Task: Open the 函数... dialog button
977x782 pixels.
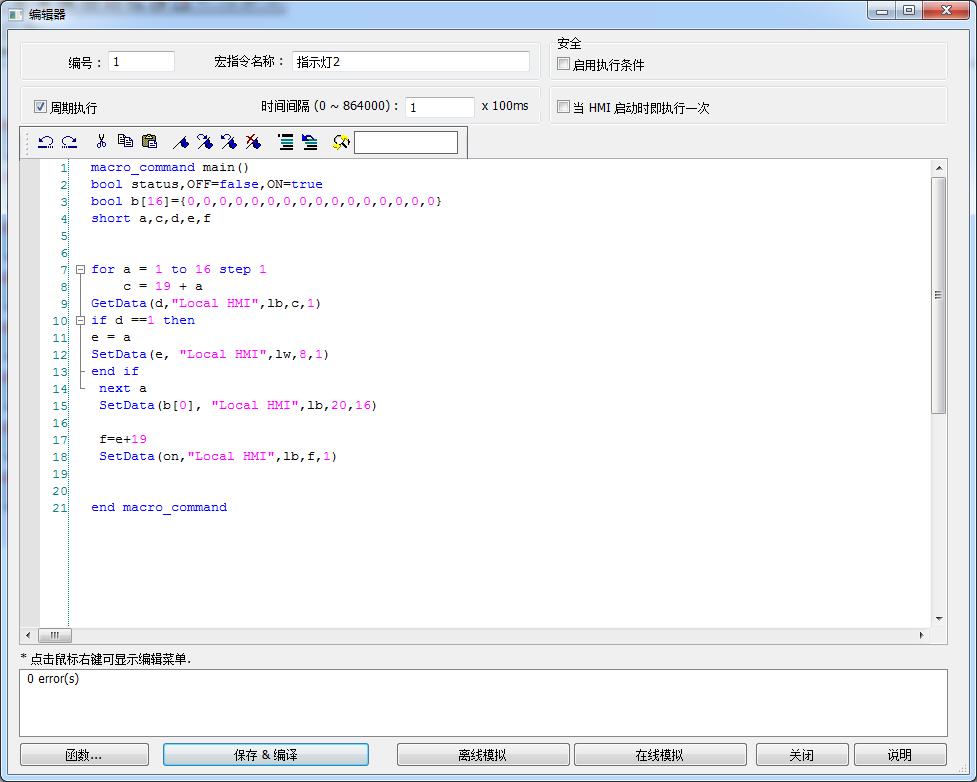Action: [84, 755]
